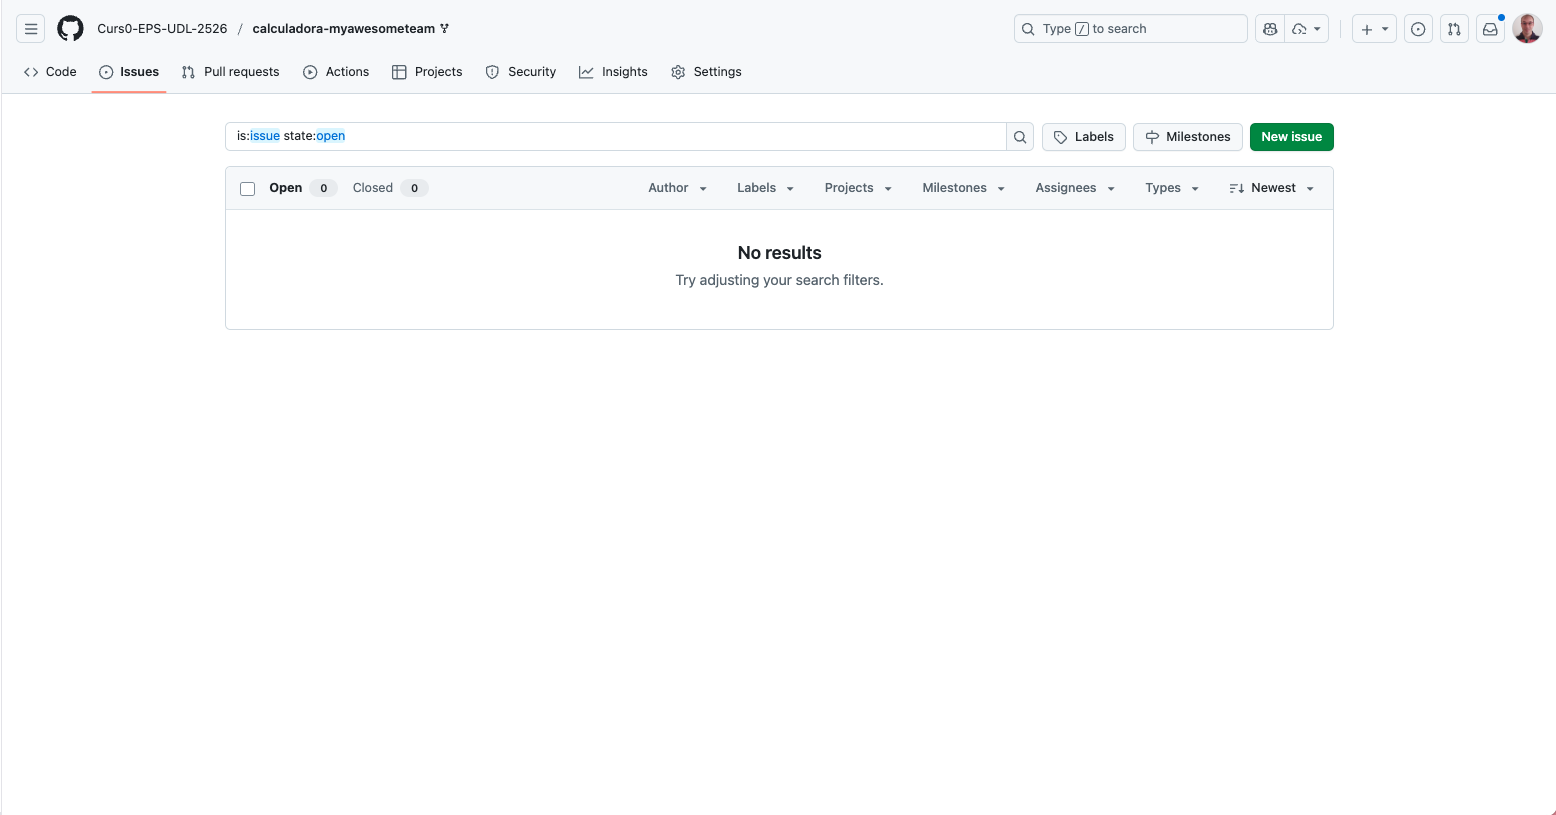1556x815 pixels.
Task: Open the Security tab
Action: click(x=521, y=72)
